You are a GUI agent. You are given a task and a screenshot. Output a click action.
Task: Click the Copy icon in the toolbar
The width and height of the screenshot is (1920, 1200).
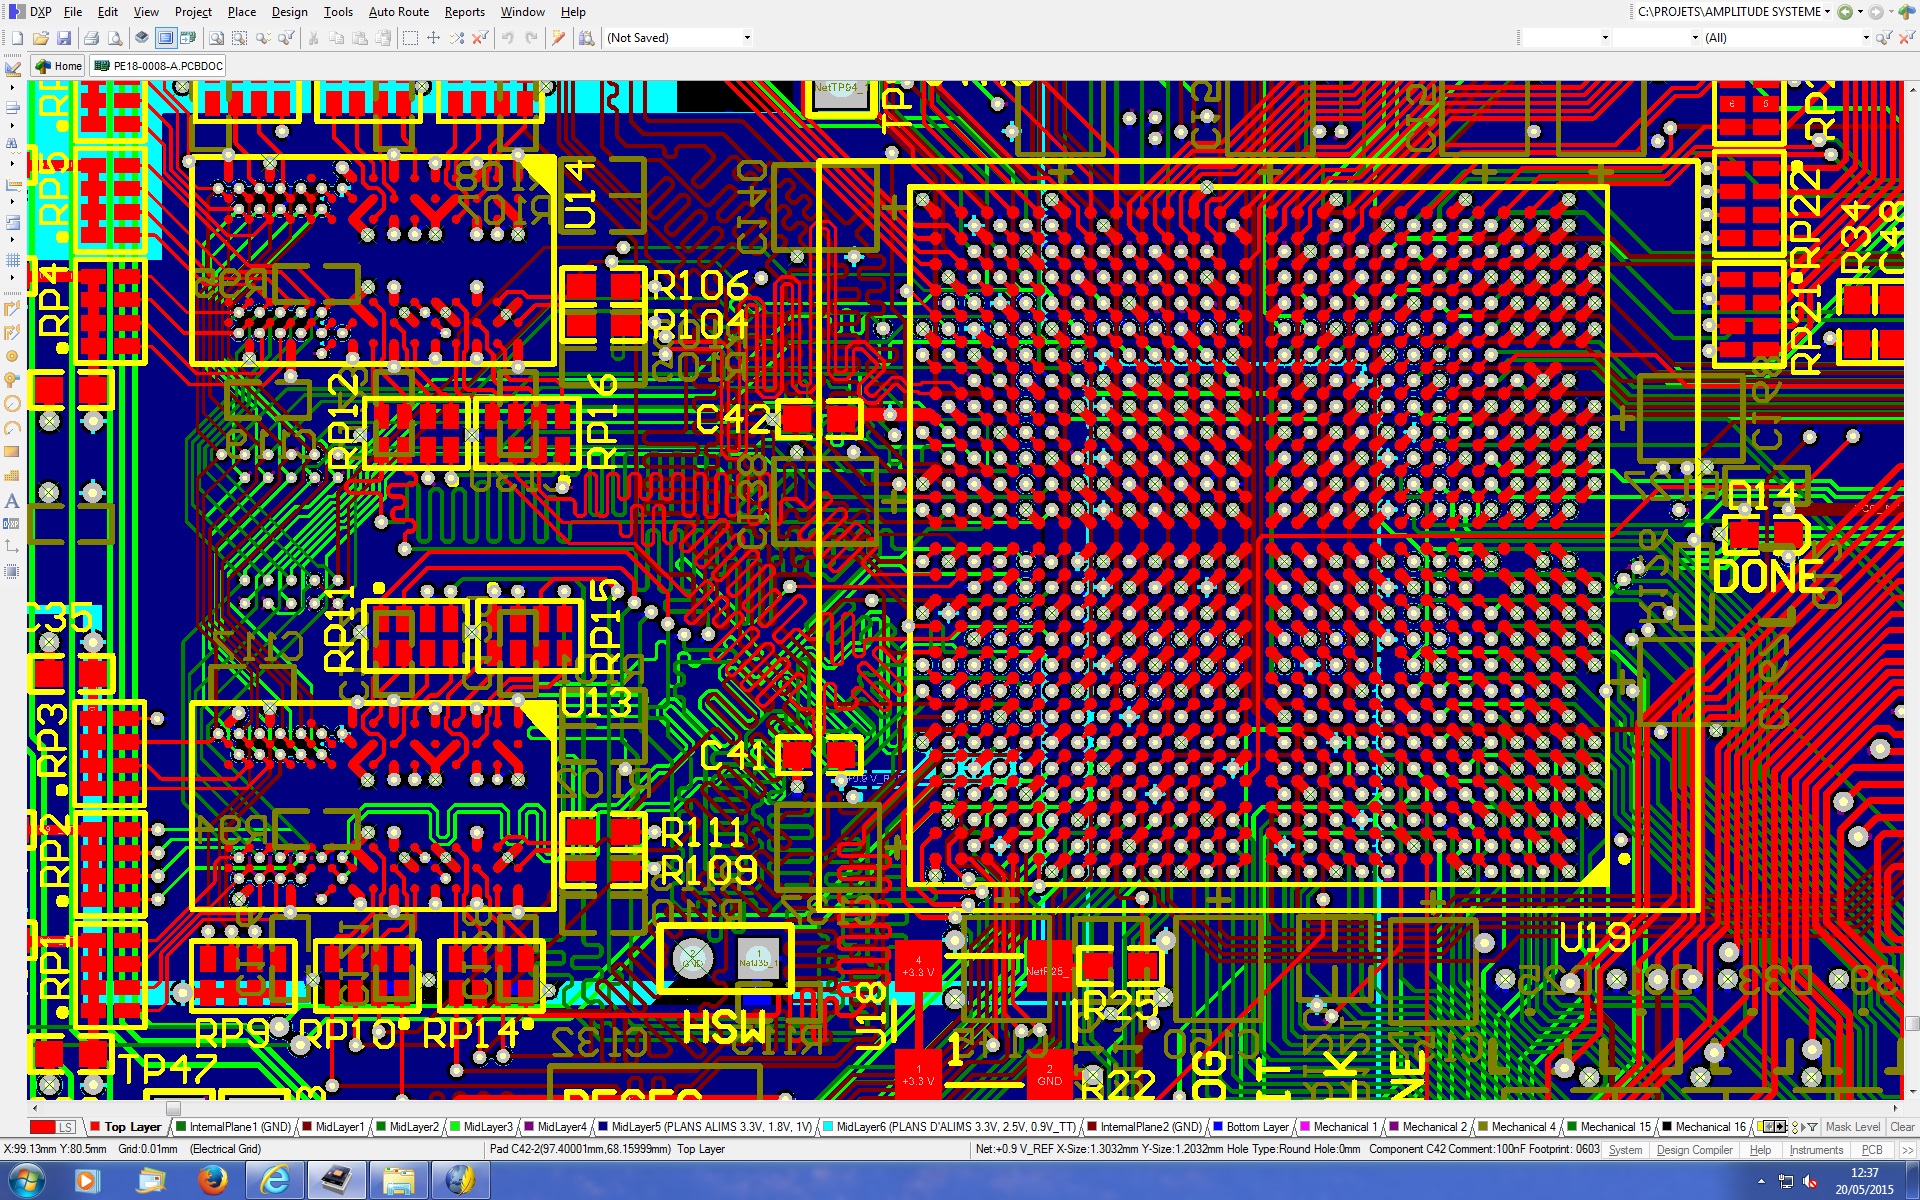pyautogui.click(x=337, y=38)
